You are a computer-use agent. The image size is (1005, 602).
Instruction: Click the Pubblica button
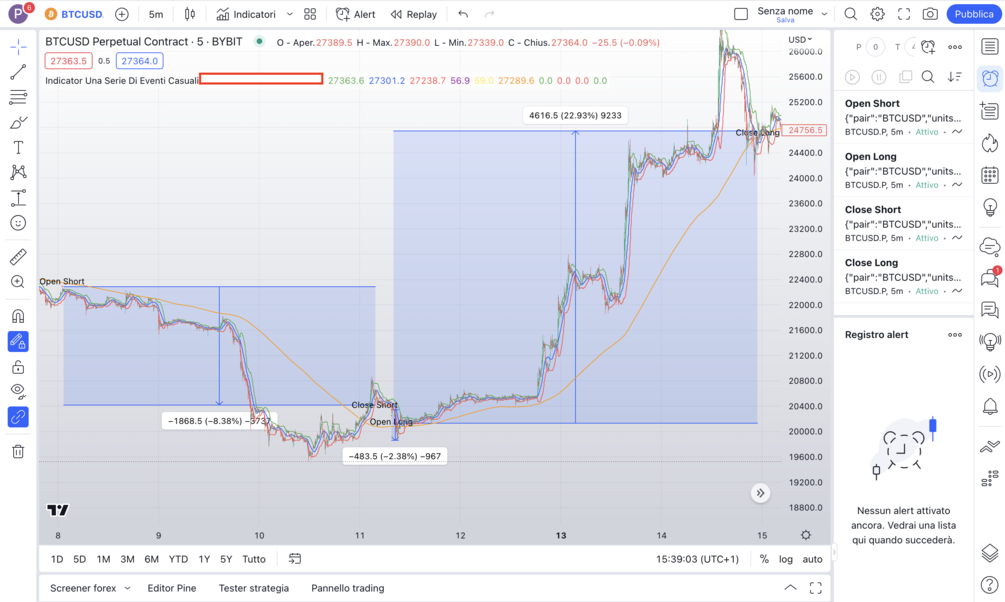pos(974,14)
